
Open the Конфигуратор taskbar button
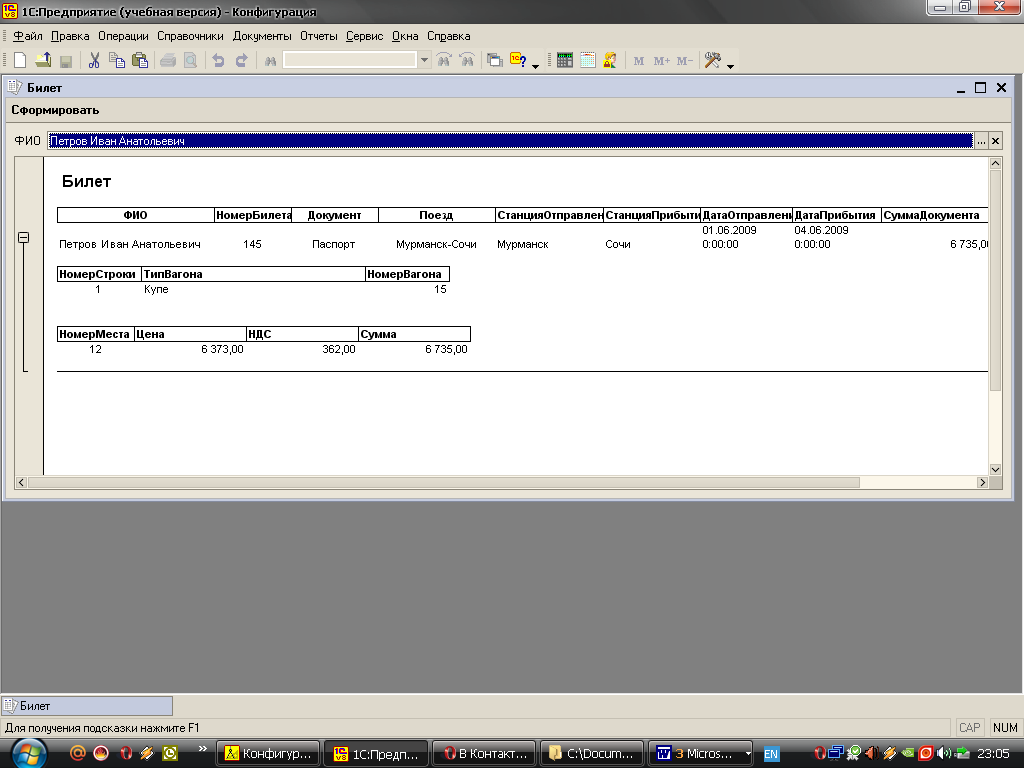[271, 753]
